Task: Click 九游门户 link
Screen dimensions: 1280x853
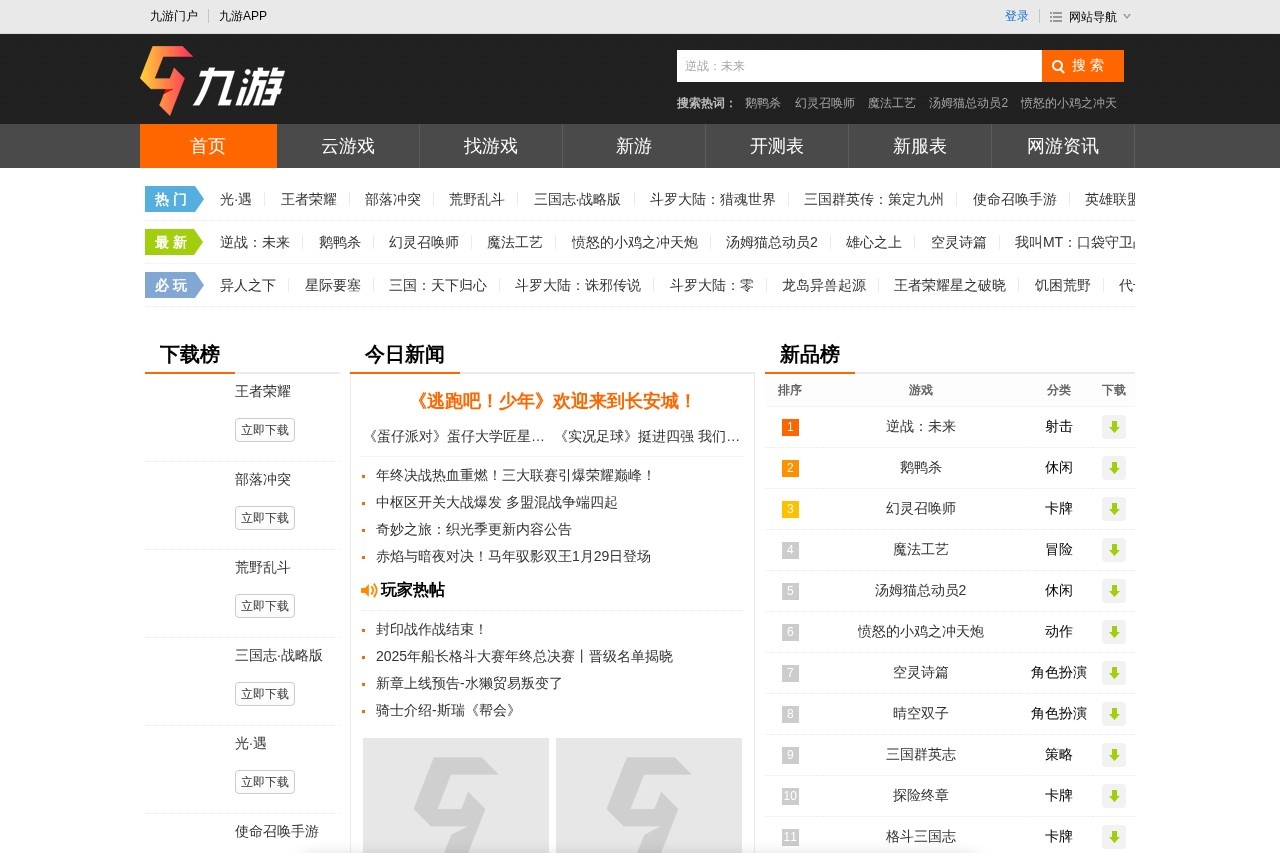Action: 174,16
